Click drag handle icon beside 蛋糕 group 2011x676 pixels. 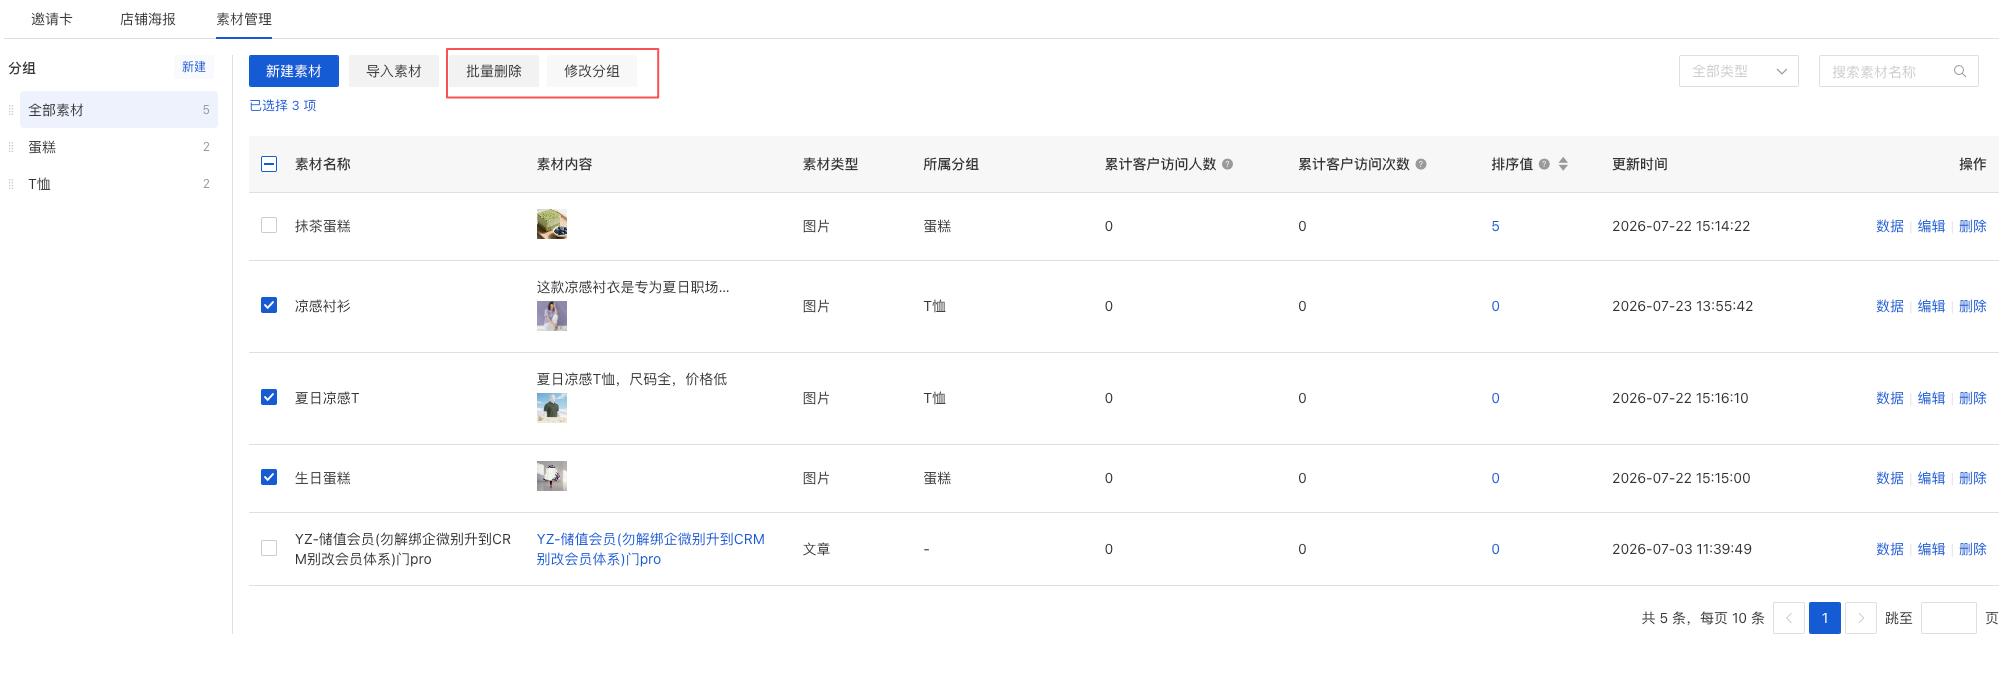(x=11, y=147)
